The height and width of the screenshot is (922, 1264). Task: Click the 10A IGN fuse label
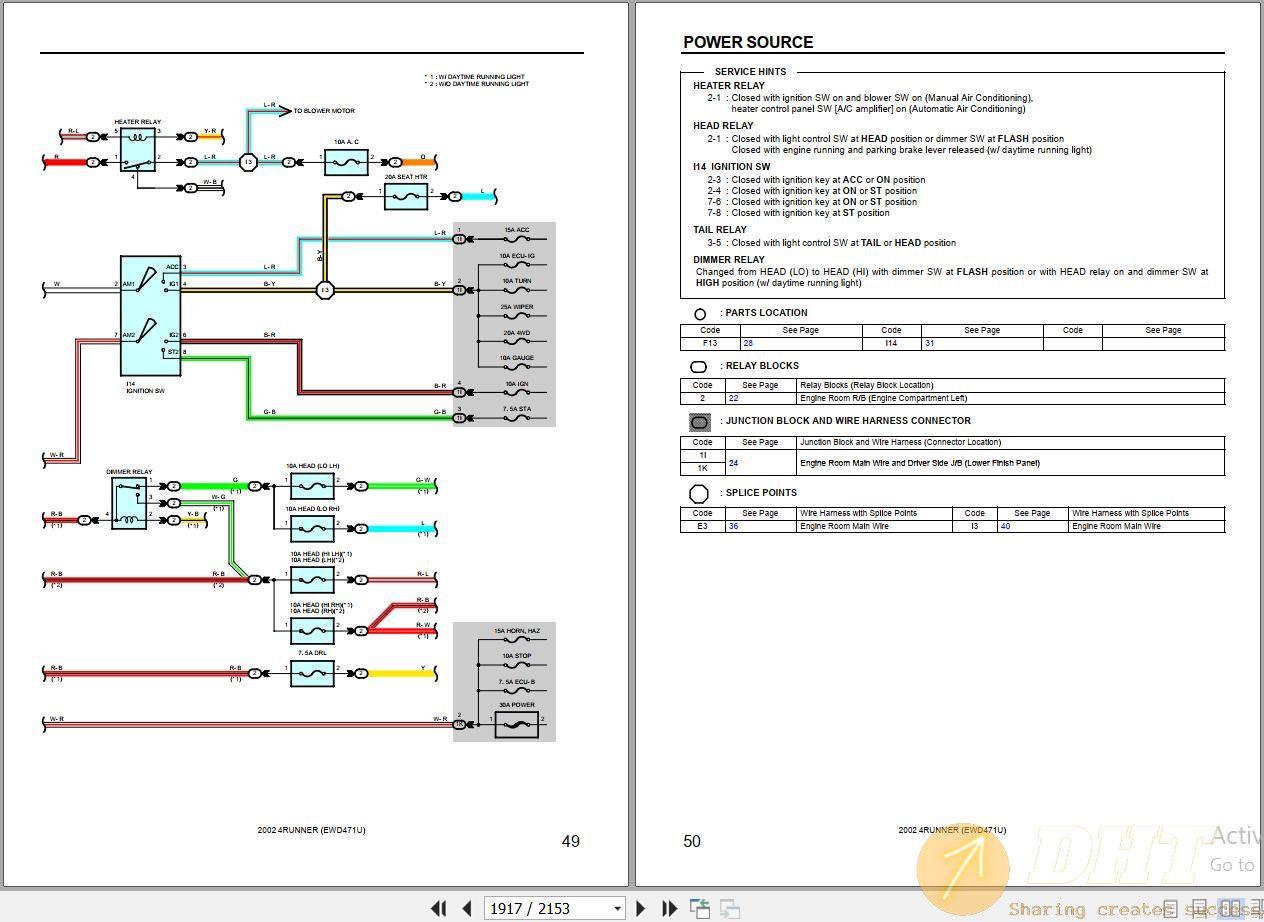coord(517,384)
